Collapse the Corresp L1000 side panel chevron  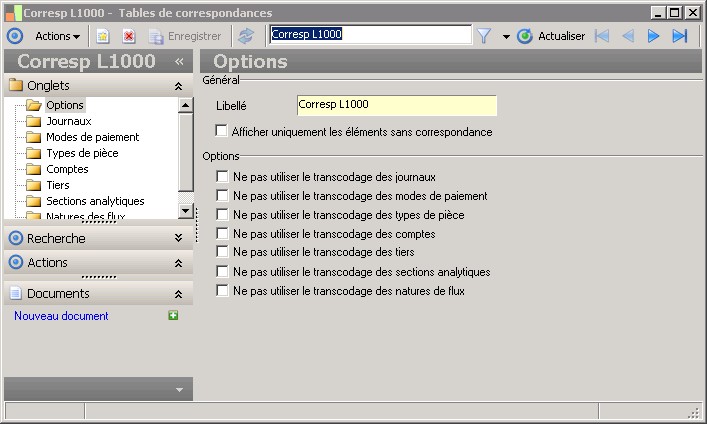179,61
